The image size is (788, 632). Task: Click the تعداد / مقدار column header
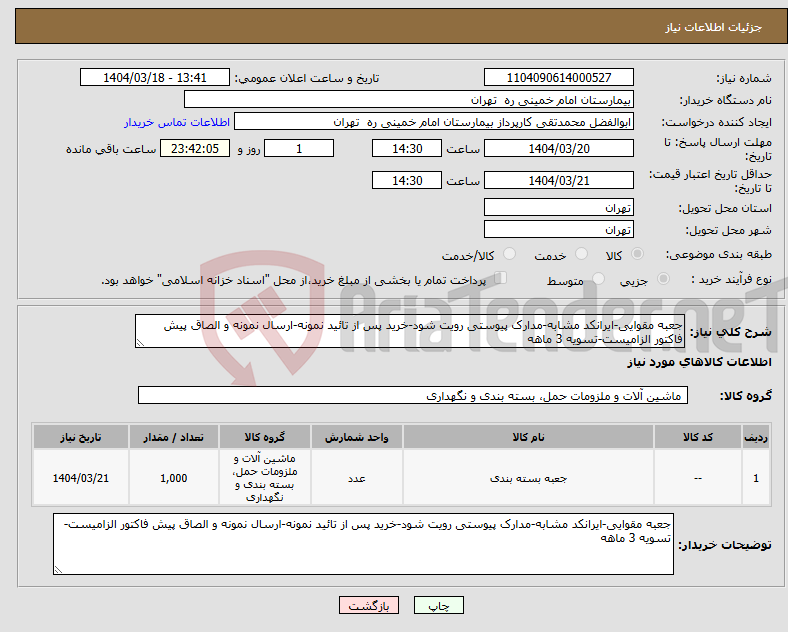(x=173, y=437)
